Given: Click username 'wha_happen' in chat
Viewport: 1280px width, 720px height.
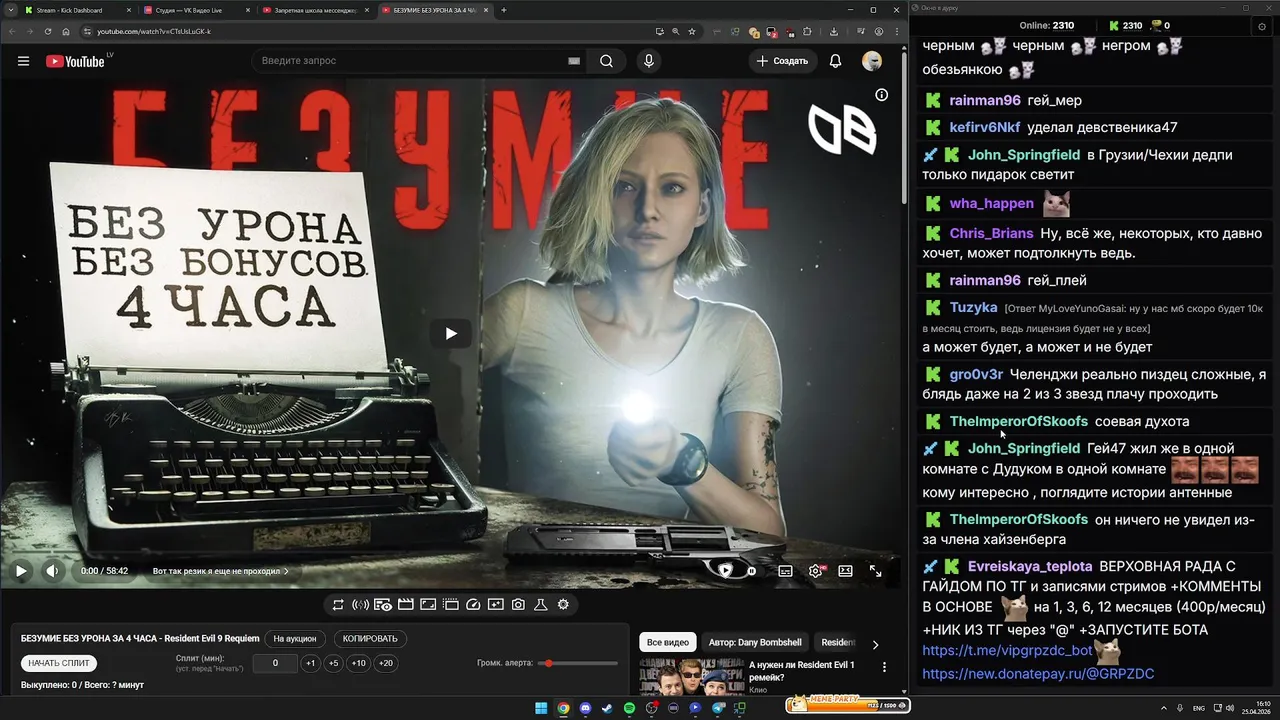Looking at the screenshot, I should (991, 203).
